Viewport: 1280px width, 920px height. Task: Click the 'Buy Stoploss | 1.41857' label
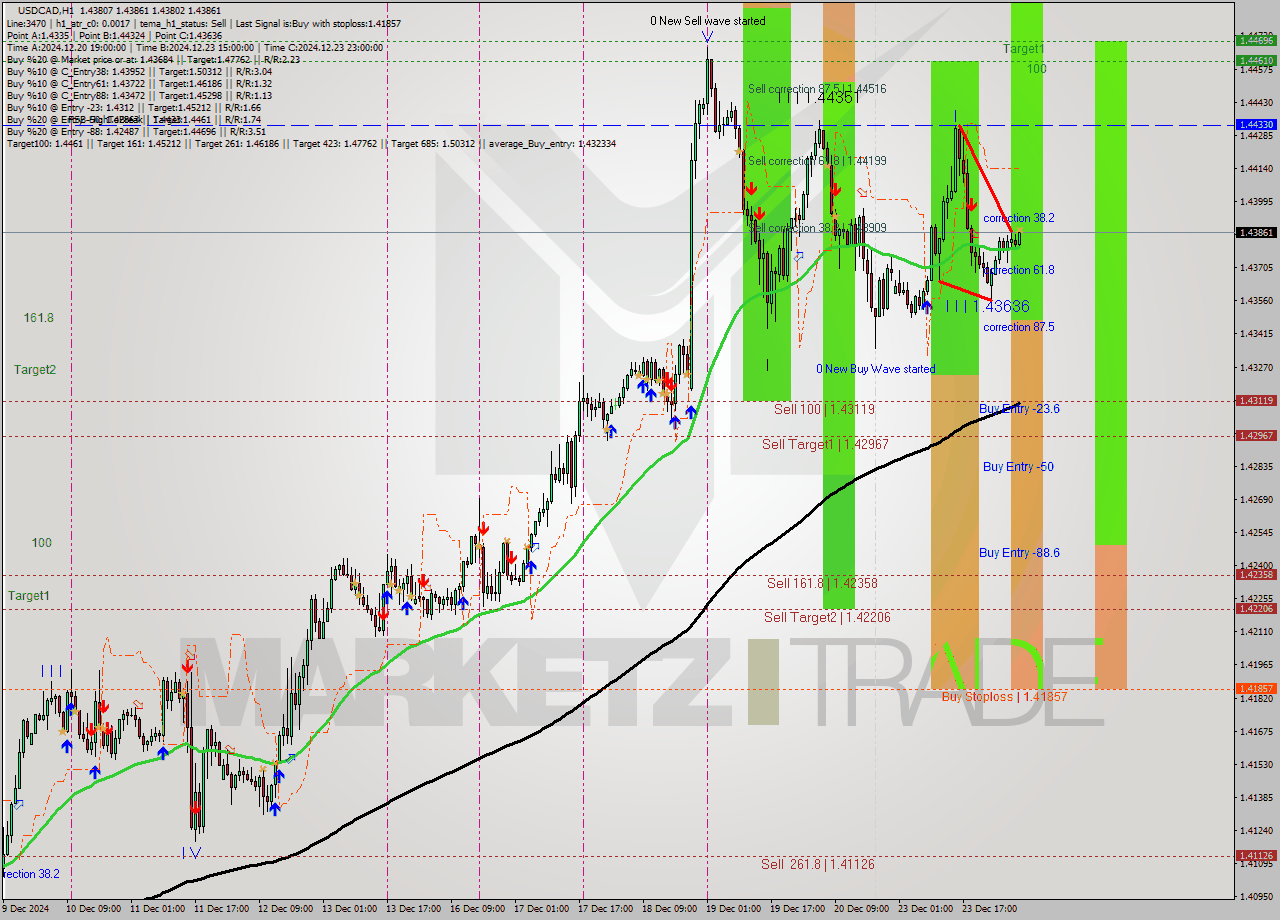tap(1004, 696)
